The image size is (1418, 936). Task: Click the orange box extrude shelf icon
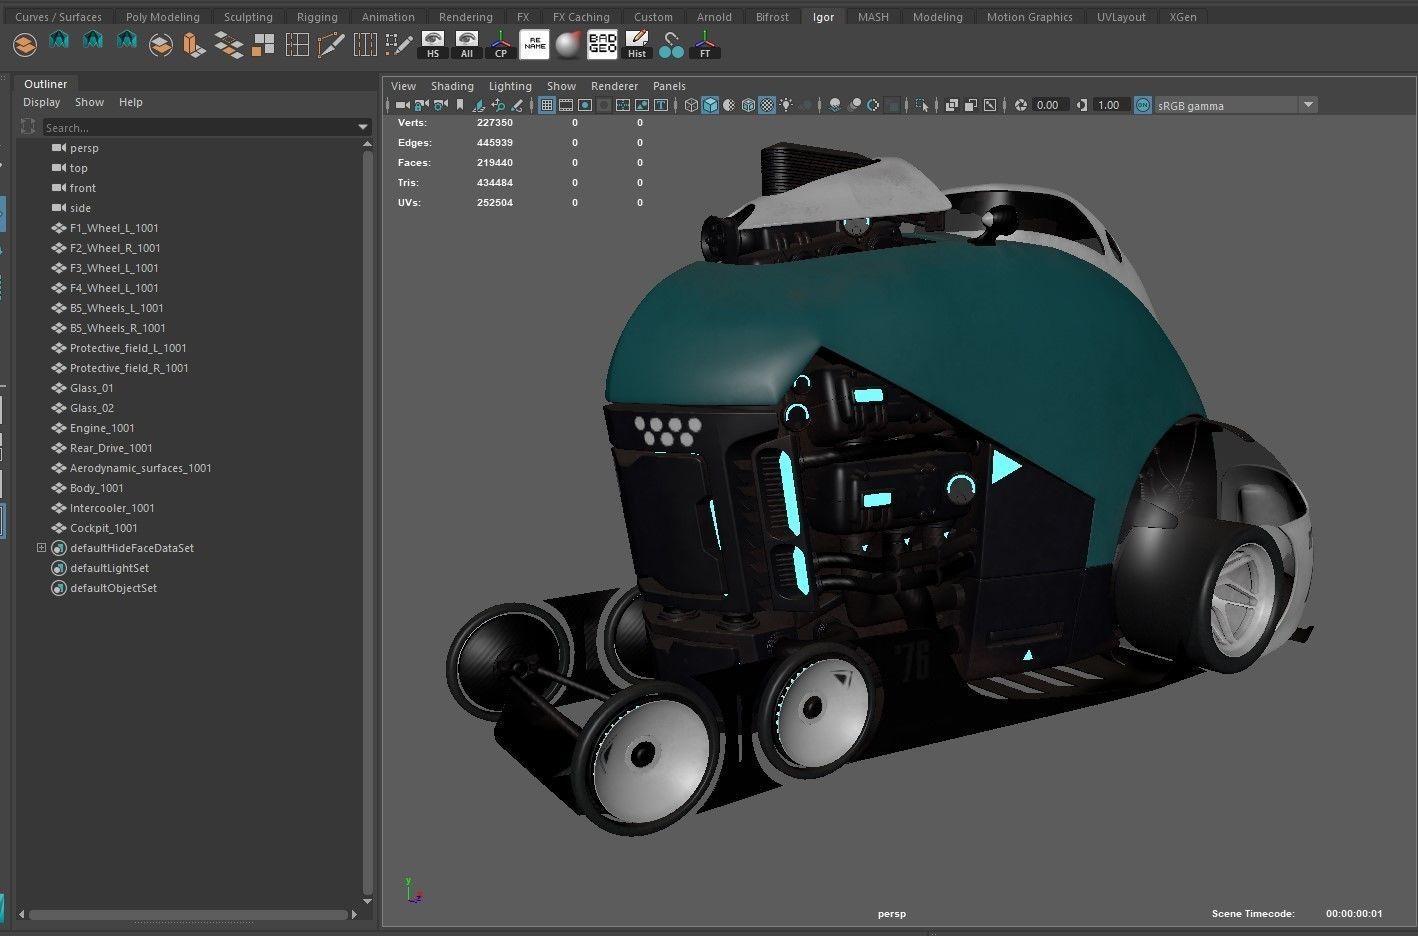click(x=195, y=45)
